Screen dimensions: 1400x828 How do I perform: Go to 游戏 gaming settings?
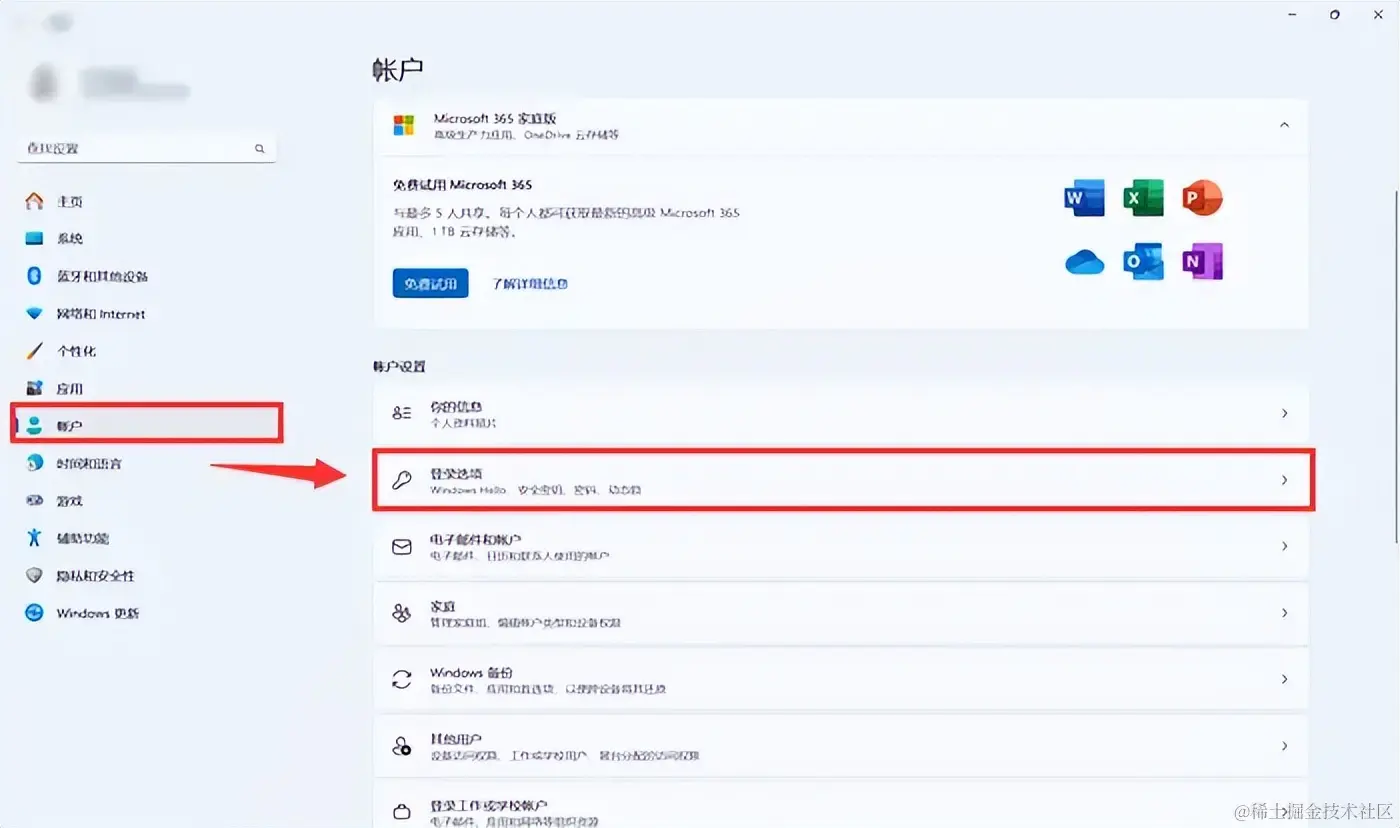pos(69,501)
